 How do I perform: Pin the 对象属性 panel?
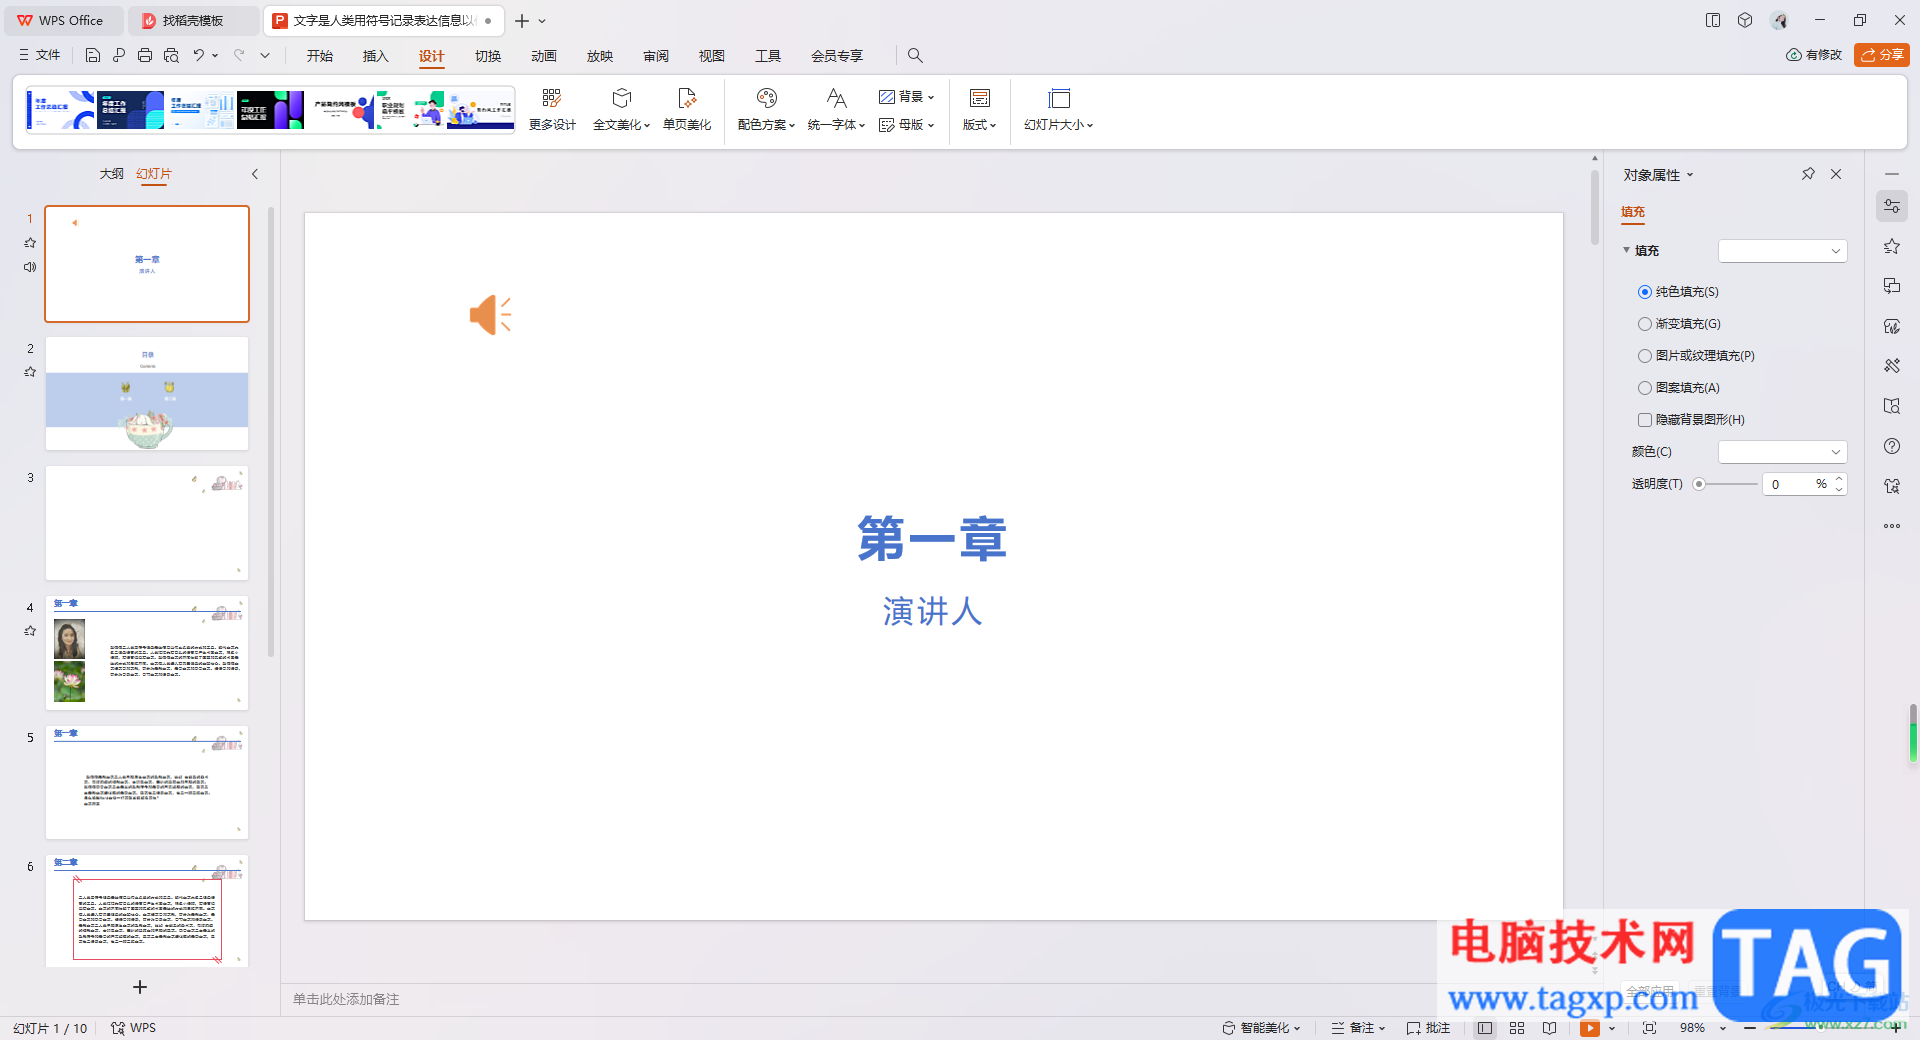(1808, 174)
